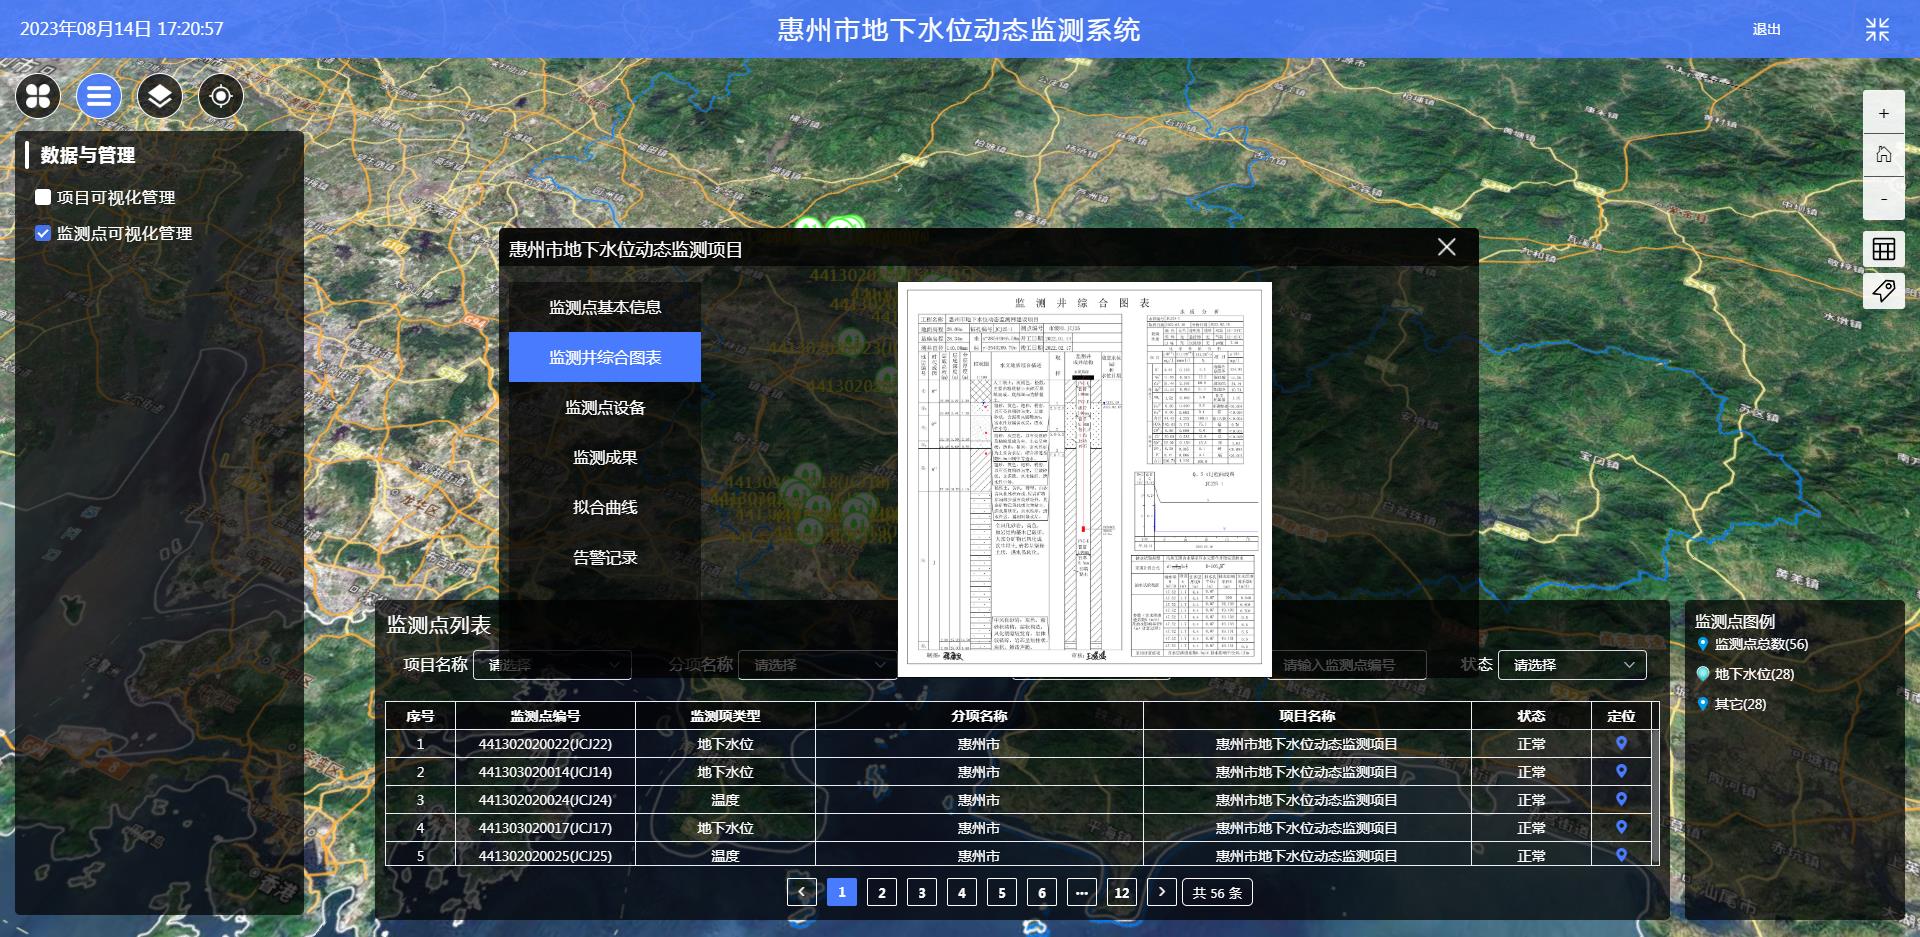The height and width of the screenshot is (937, 1920).
Task: Click the four-dot apps menu icon
Action: click(x=38, y=96)
